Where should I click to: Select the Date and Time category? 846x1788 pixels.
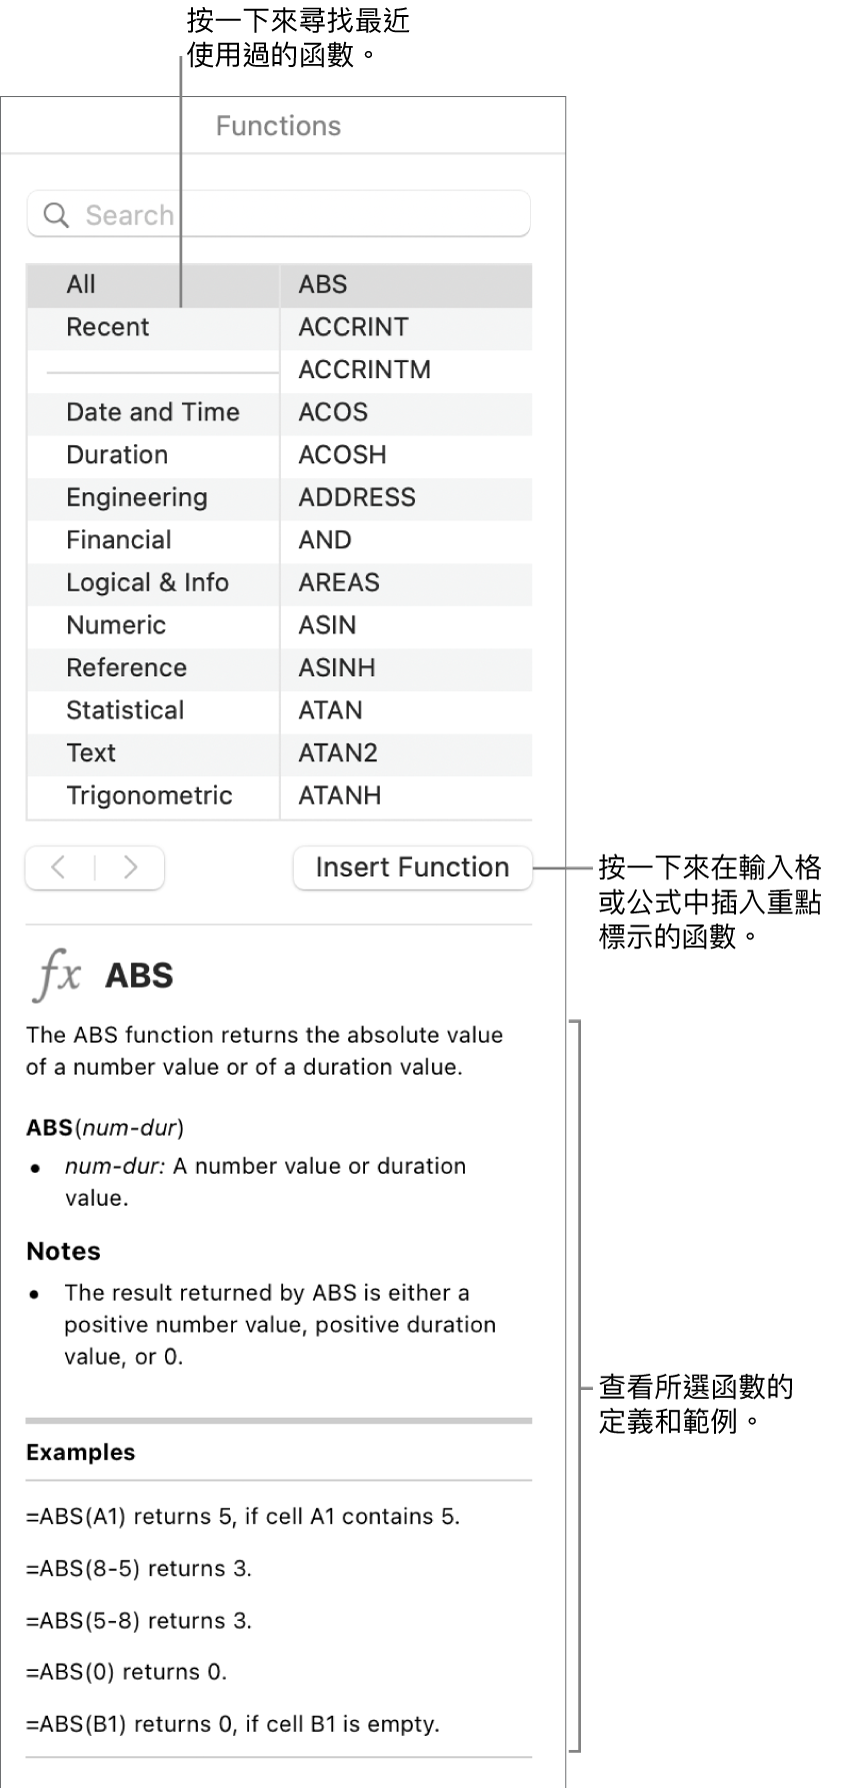(152, 412)
